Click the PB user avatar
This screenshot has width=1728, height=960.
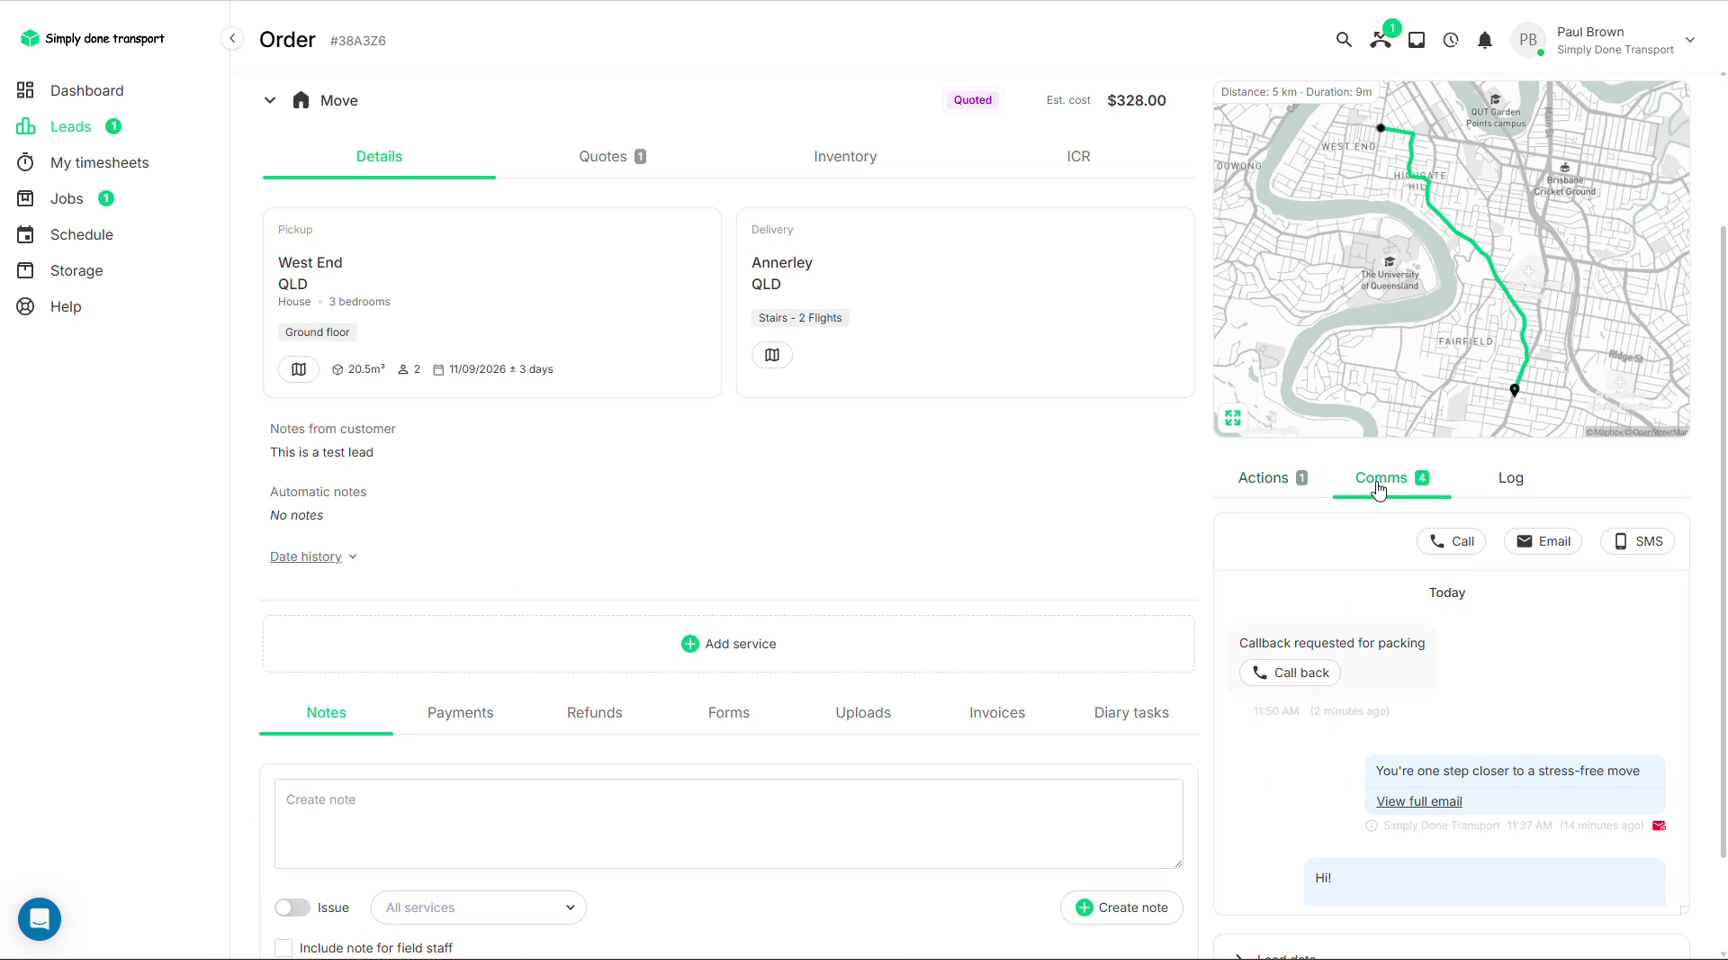click(1527, 40)
